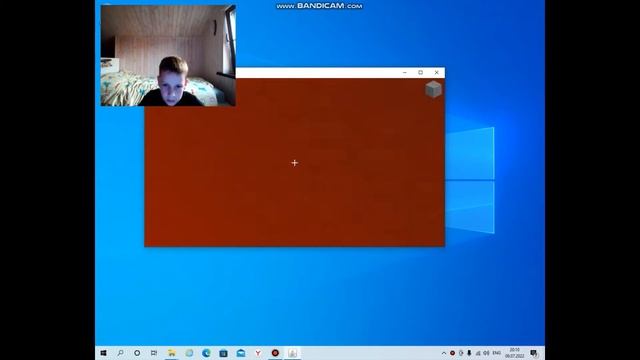Open the notification center icon

533,353
